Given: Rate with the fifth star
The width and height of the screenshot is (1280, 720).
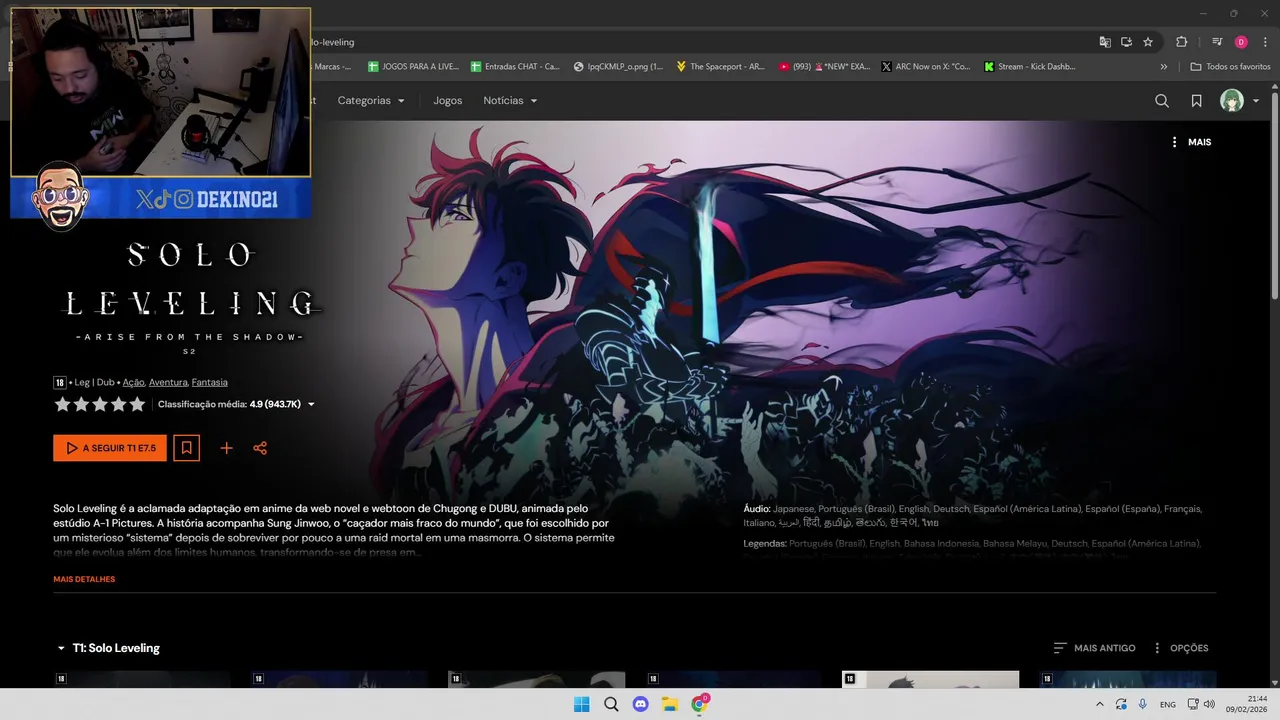Looking at the screenshot, I should pos(137,404).
